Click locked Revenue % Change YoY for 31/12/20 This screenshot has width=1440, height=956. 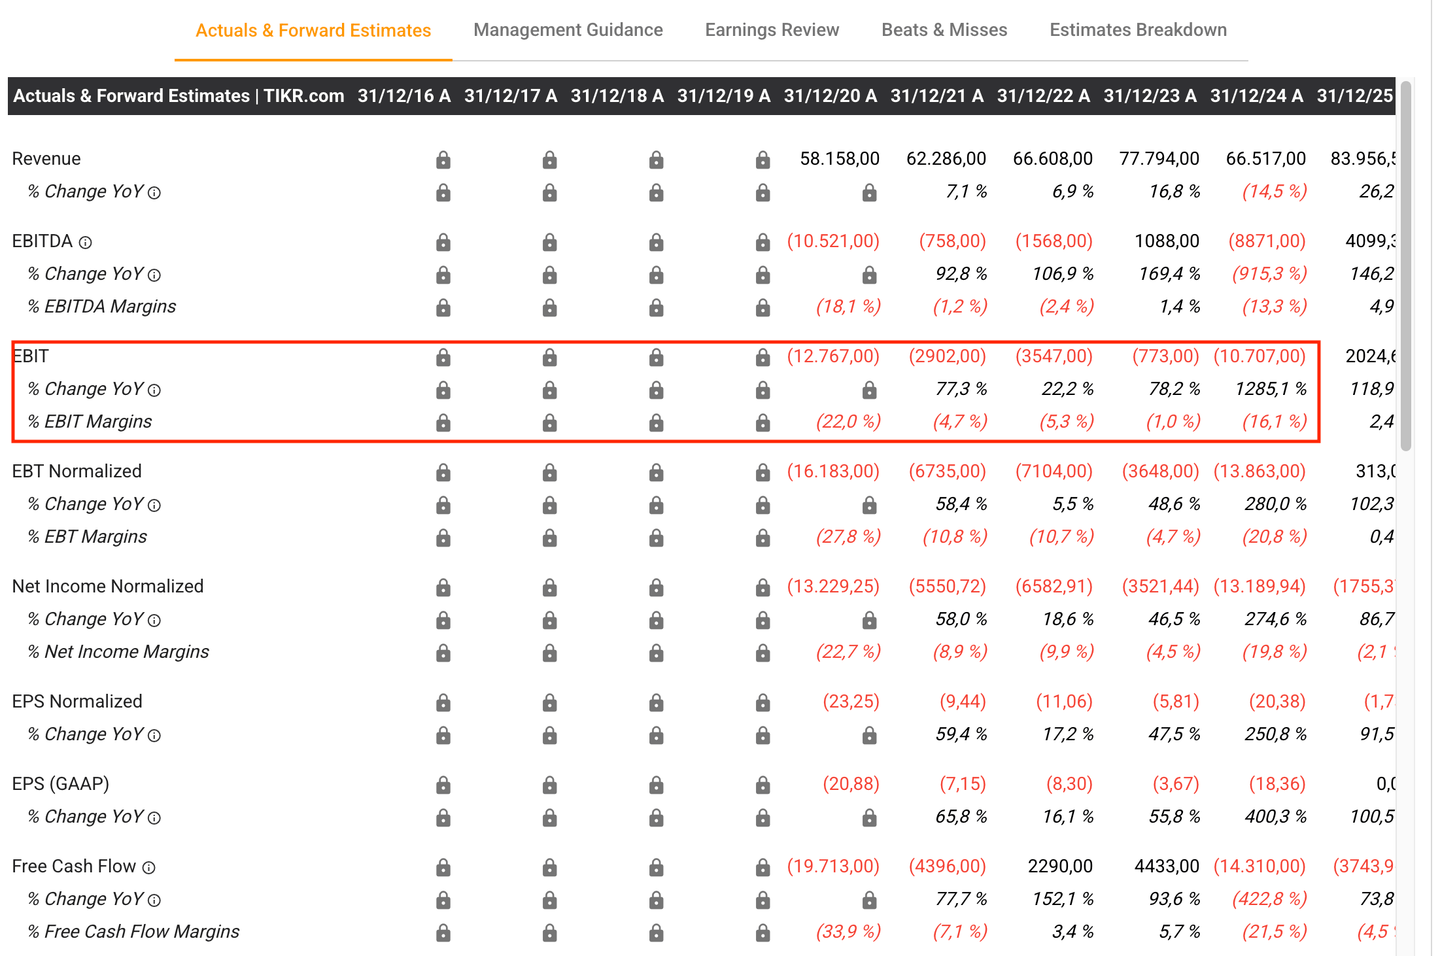point(869,193)
